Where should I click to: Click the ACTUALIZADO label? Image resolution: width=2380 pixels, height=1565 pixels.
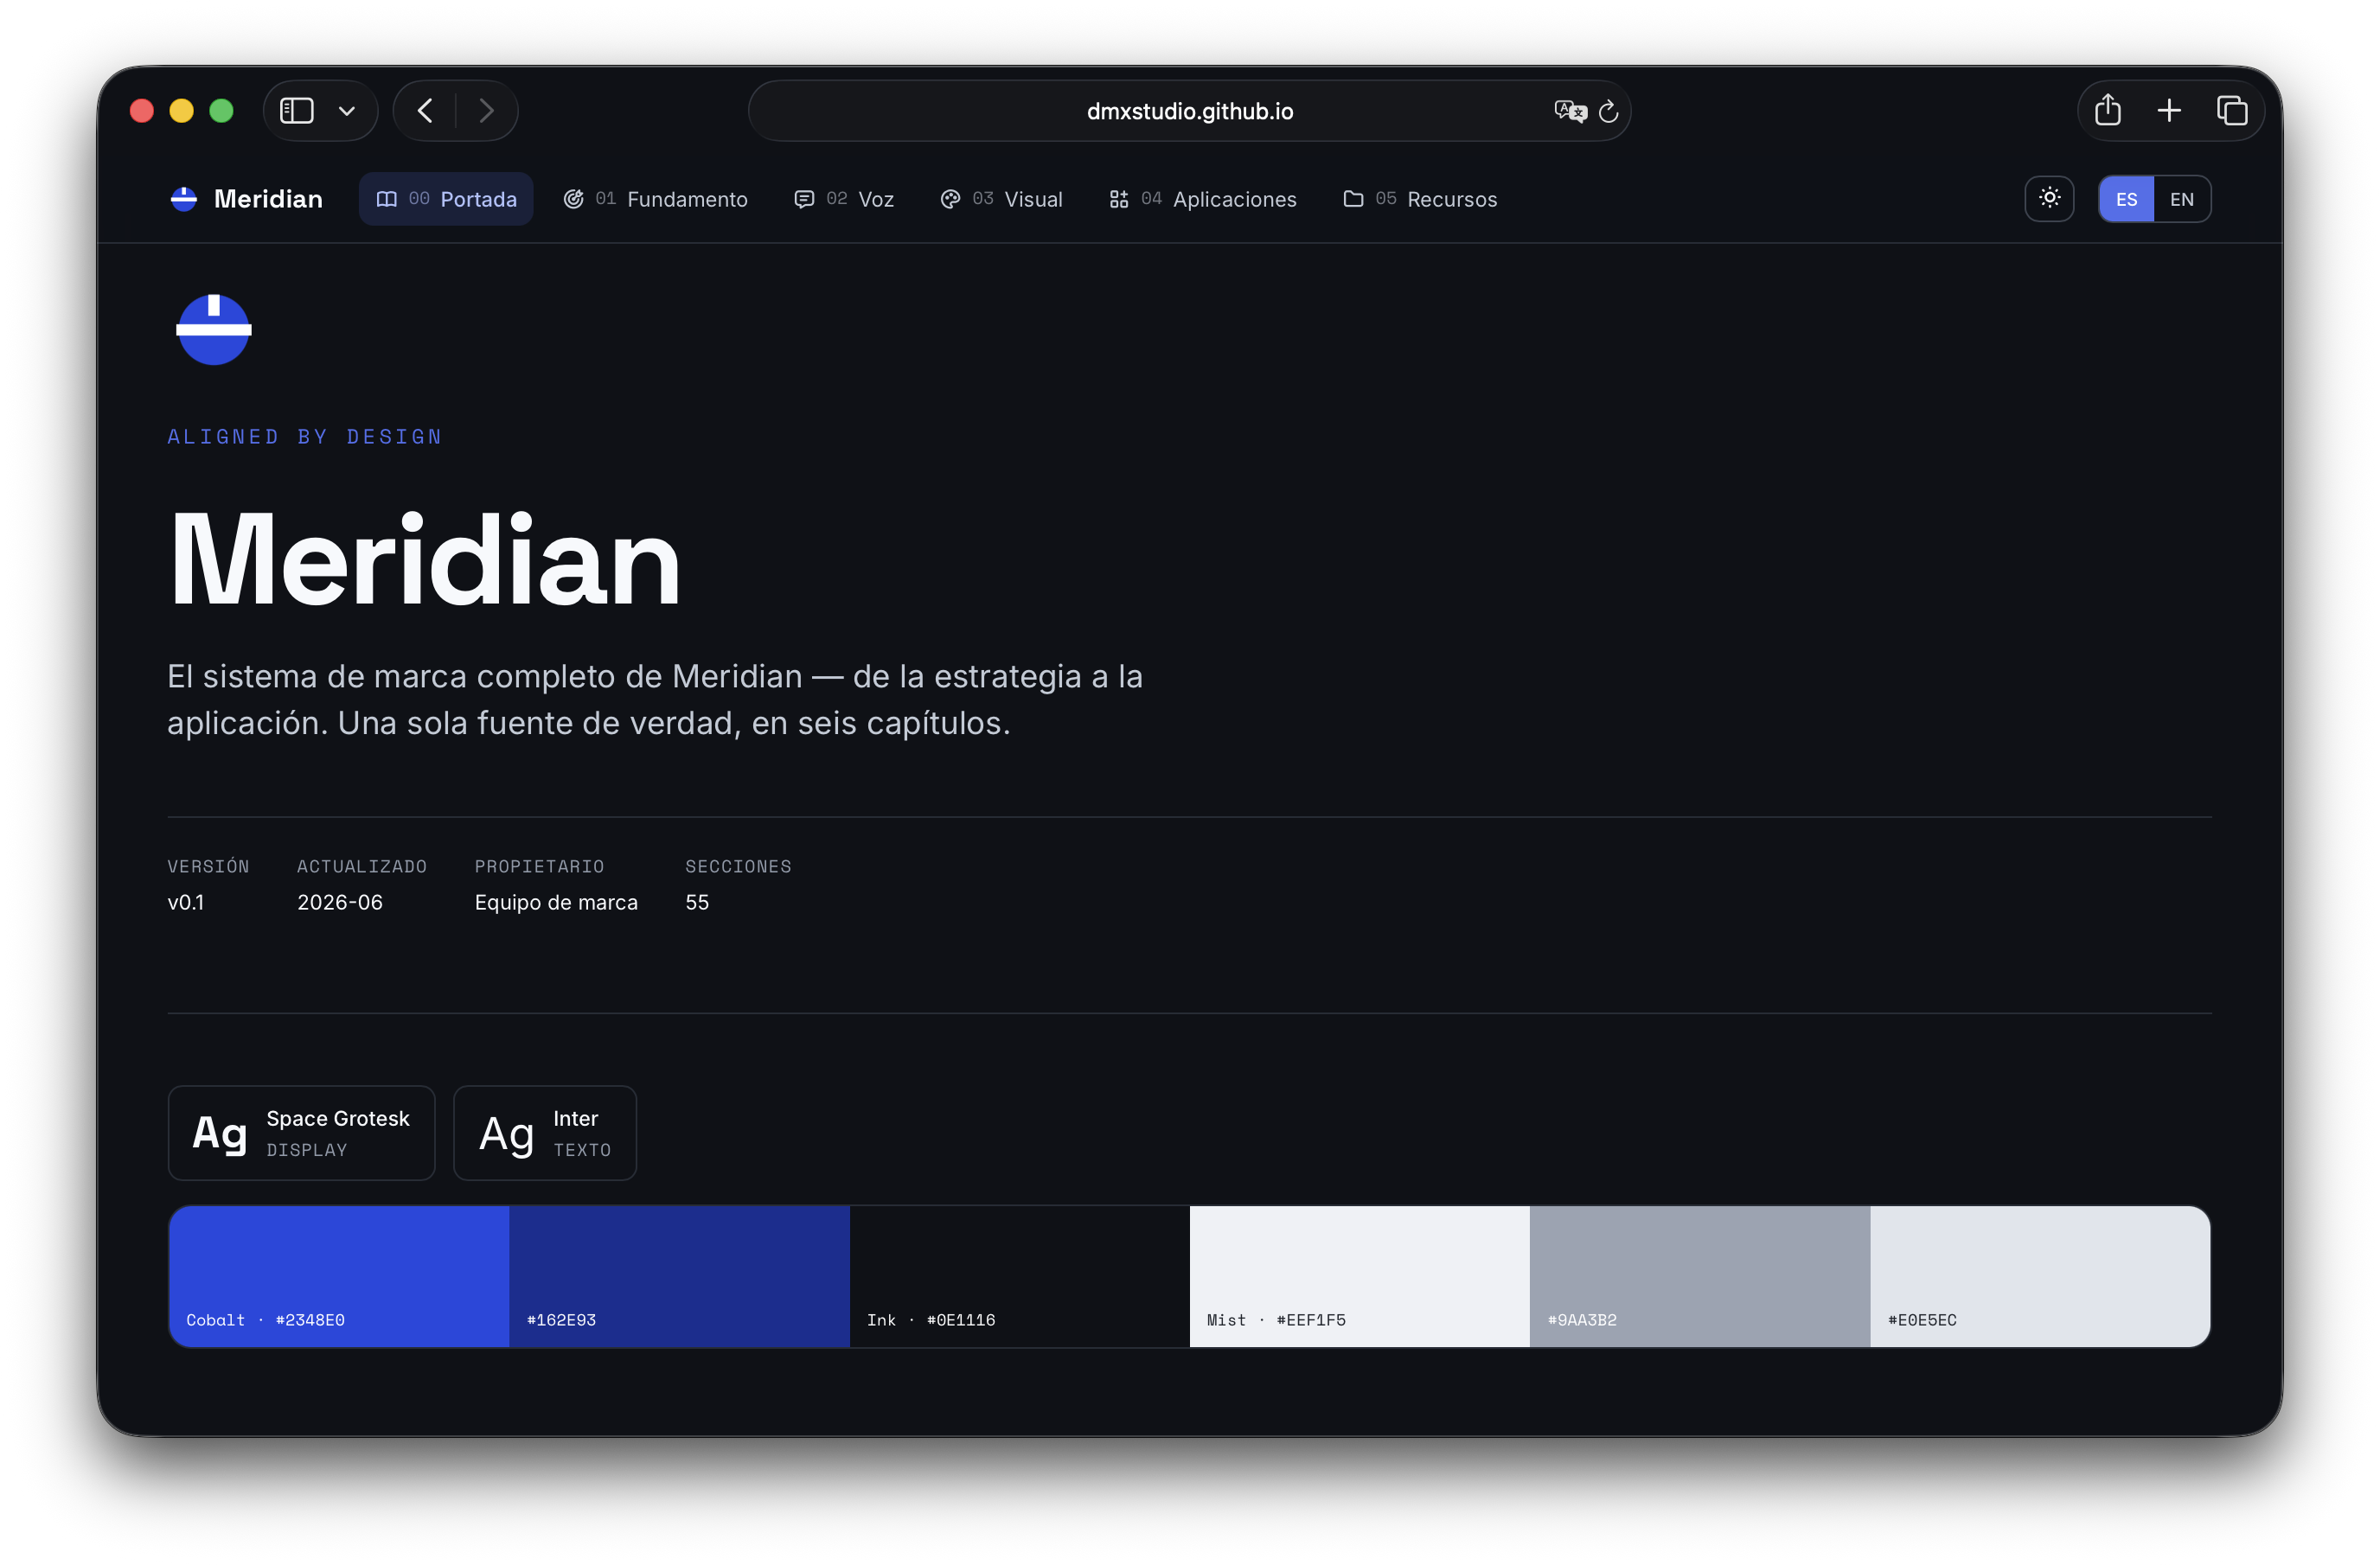point(362,866)
